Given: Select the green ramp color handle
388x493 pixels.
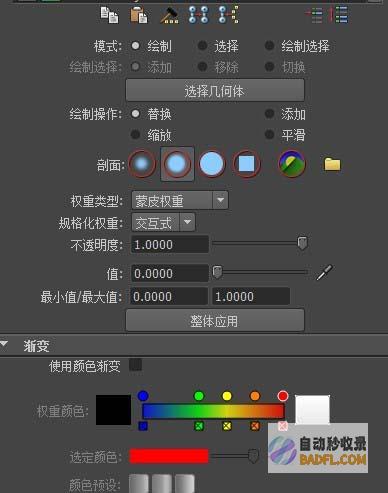Looking at the screenshot, I should click(199, 396).
